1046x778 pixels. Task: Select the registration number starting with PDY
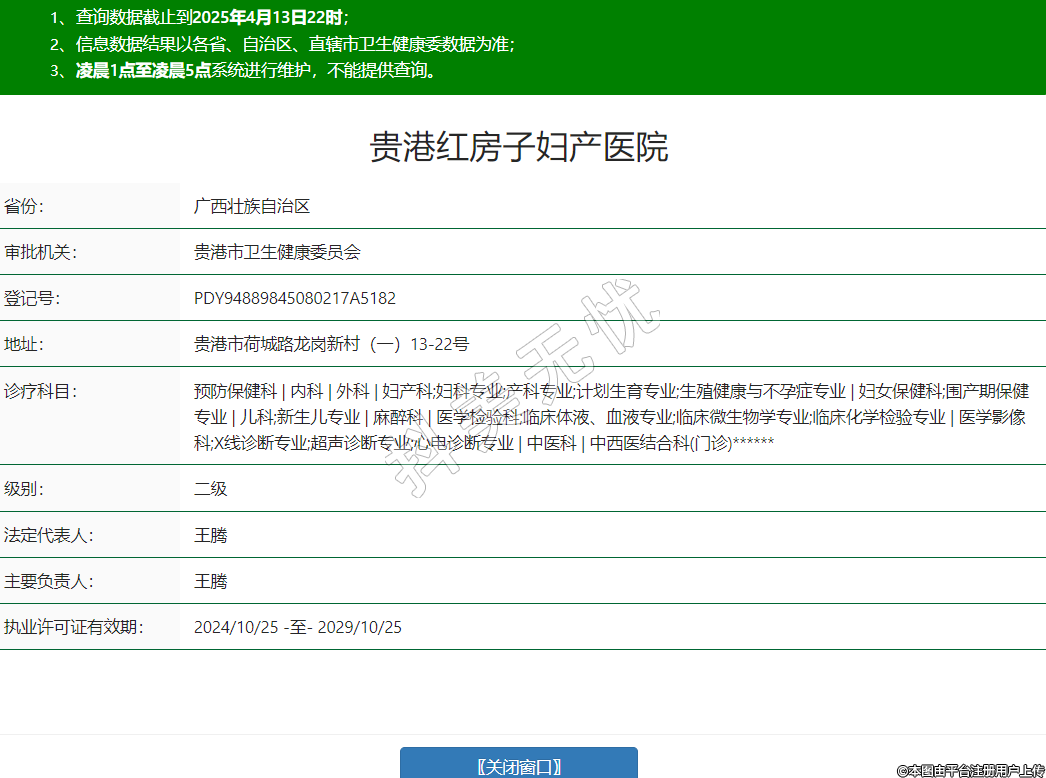pos(295,298)
